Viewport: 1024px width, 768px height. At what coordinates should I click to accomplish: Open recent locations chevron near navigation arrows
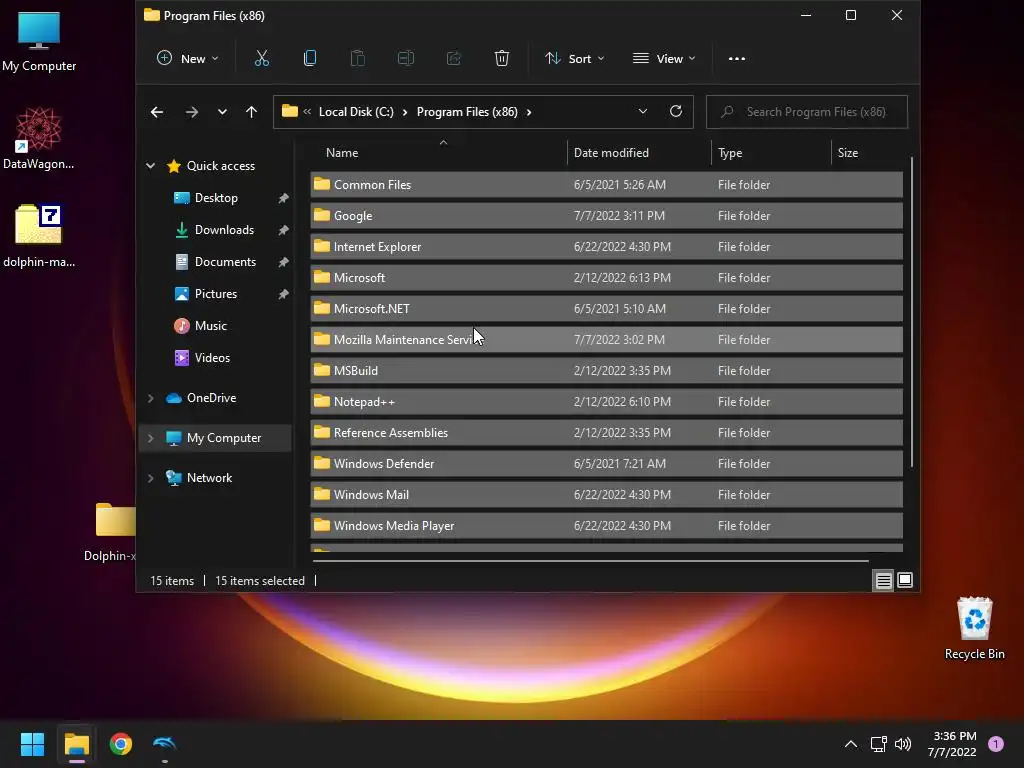[x=222, y=112]
